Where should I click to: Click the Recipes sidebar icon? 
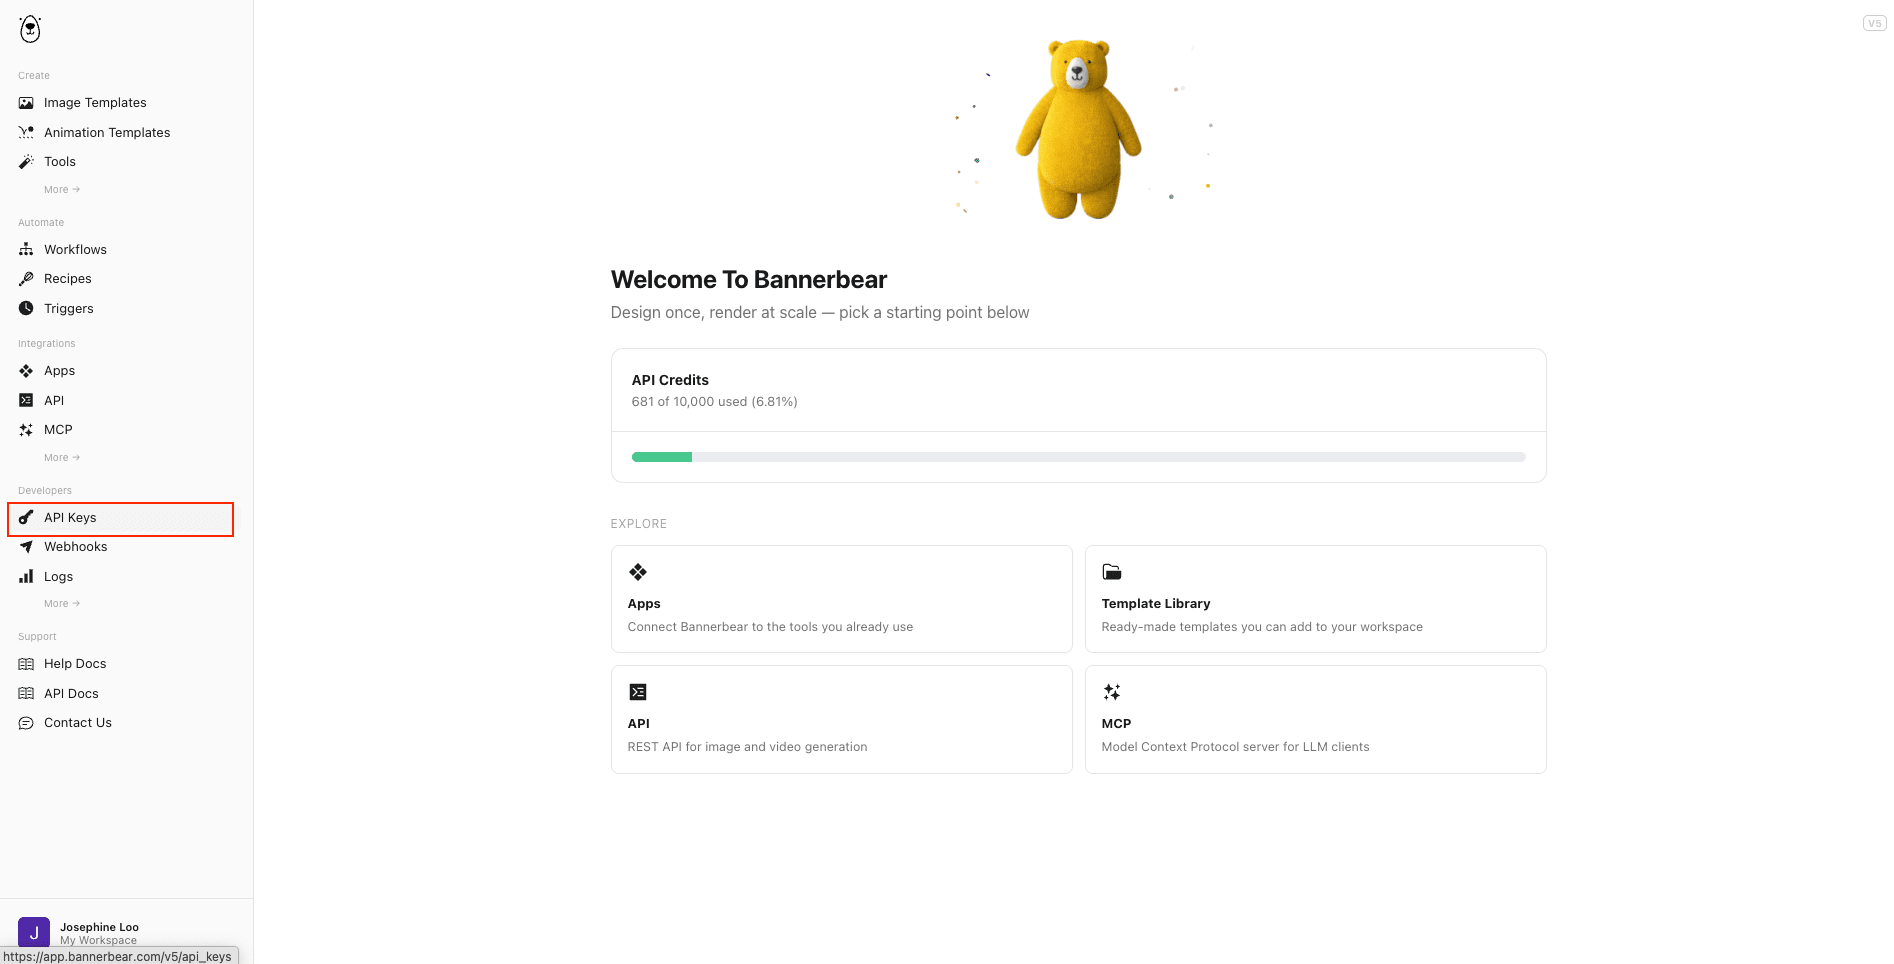pyautogui.click(x=26, y=279)
